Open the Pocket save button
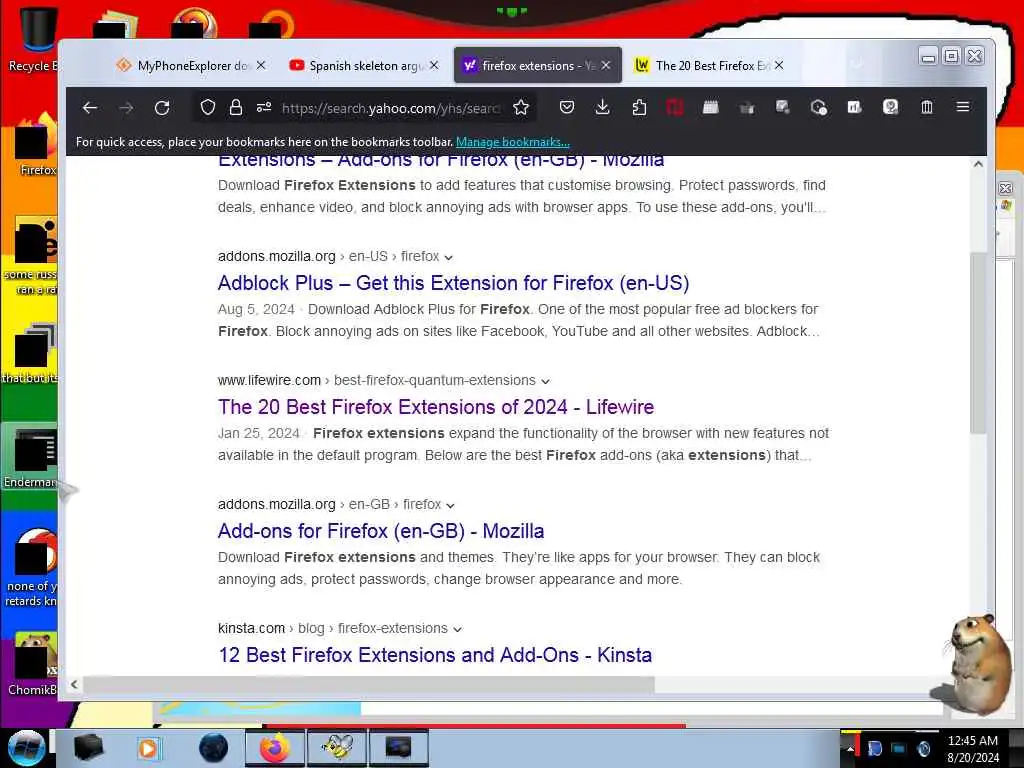This screenshot has height=768, width=1024. [x=567, y=107]
